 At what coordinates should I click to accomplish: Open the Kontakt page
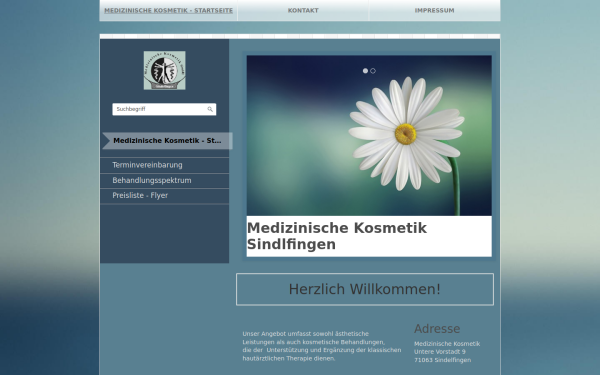coord(303,10)
